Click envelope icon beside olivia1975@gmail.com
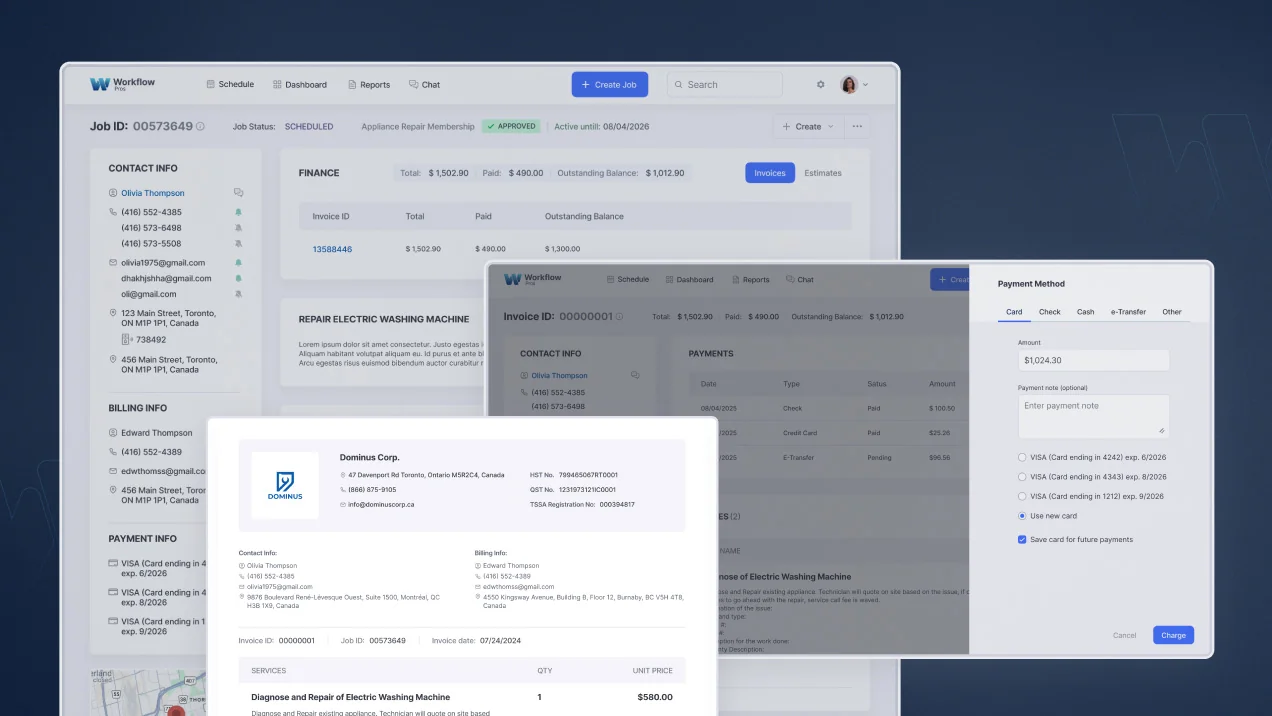Image resolution: width=1272 pixels, height=716 pixels. click(x=113, y=263)
